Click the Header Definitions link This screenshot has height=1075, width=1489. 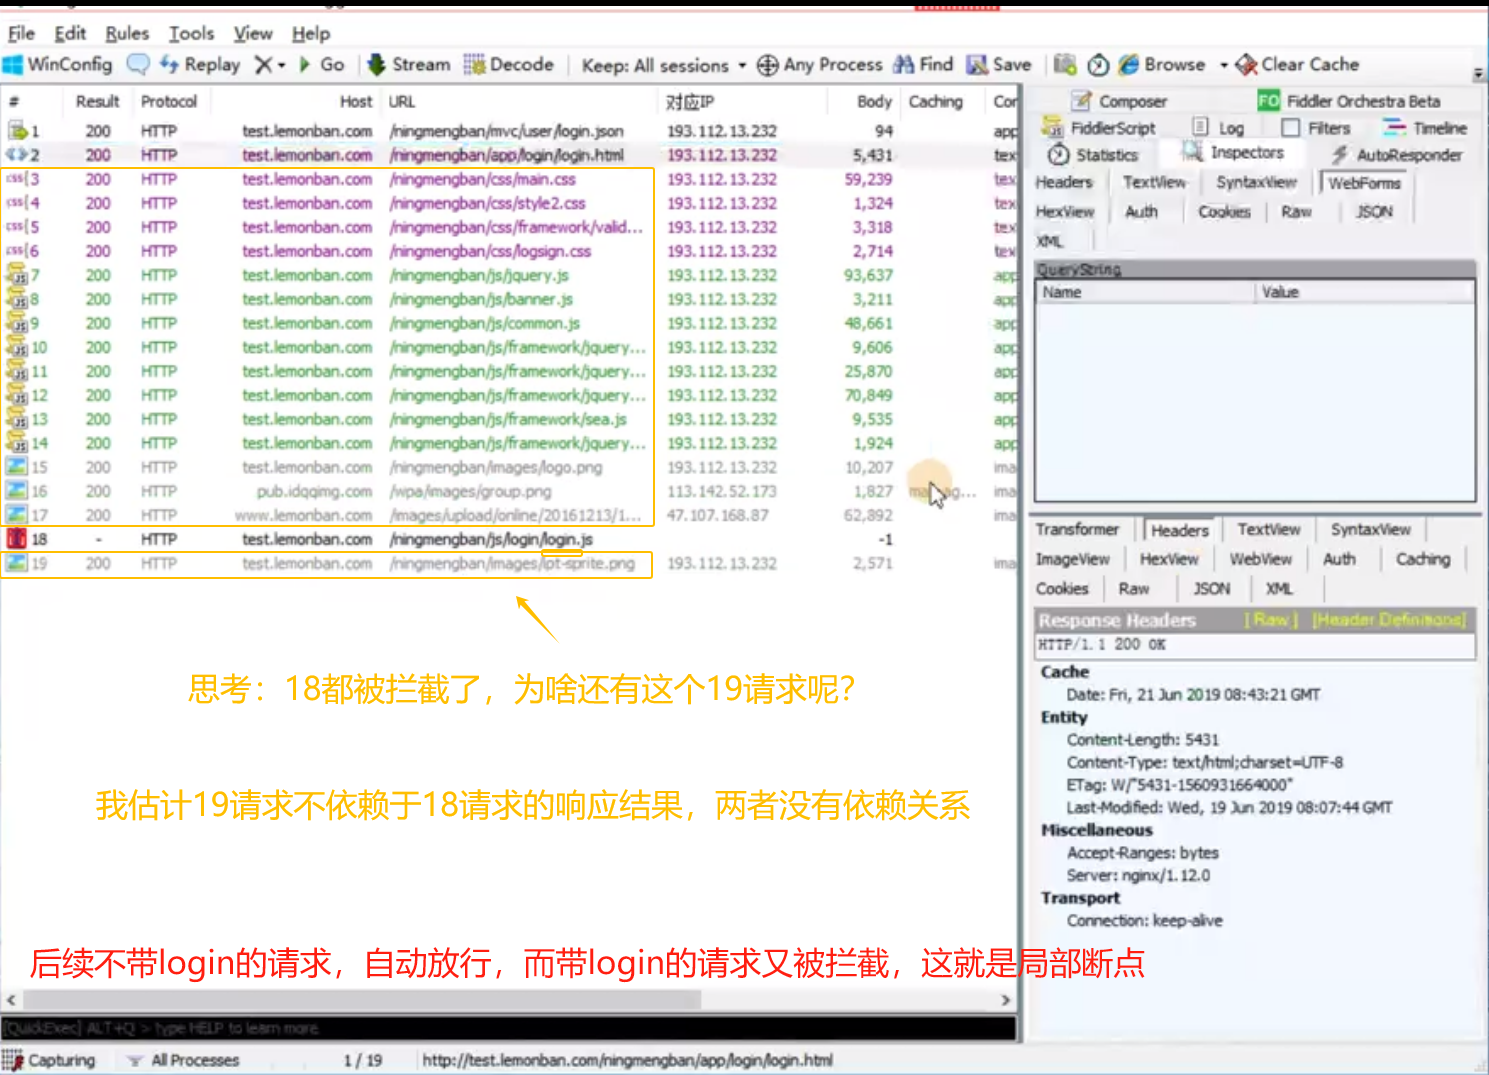[1389, 620]
